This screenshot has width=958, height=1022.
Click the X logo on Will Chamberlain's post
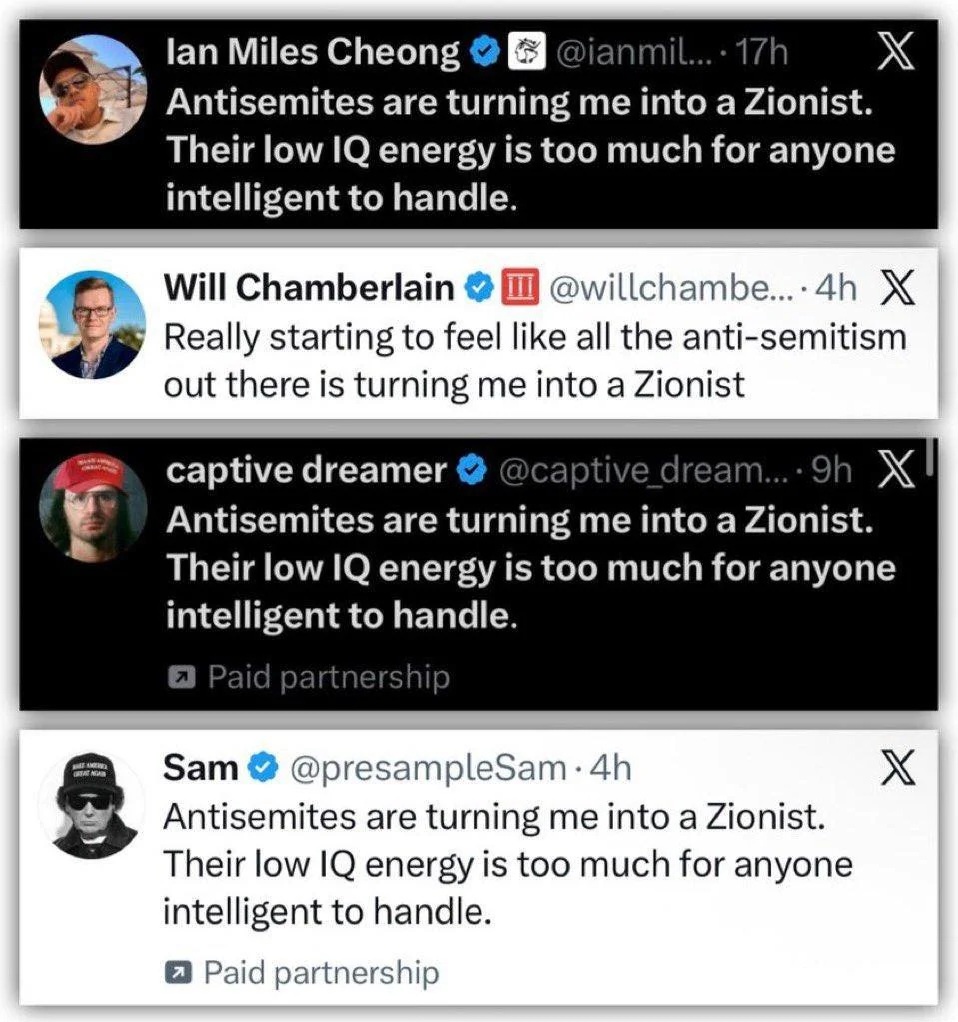tap(895, 288)
